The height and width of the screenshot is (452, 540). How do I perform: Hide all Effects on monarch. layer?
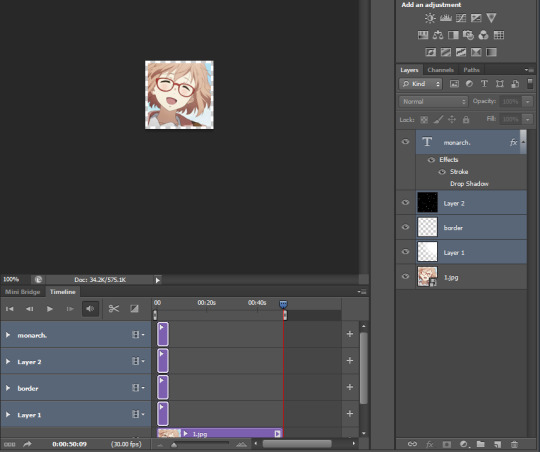(431, 160)
